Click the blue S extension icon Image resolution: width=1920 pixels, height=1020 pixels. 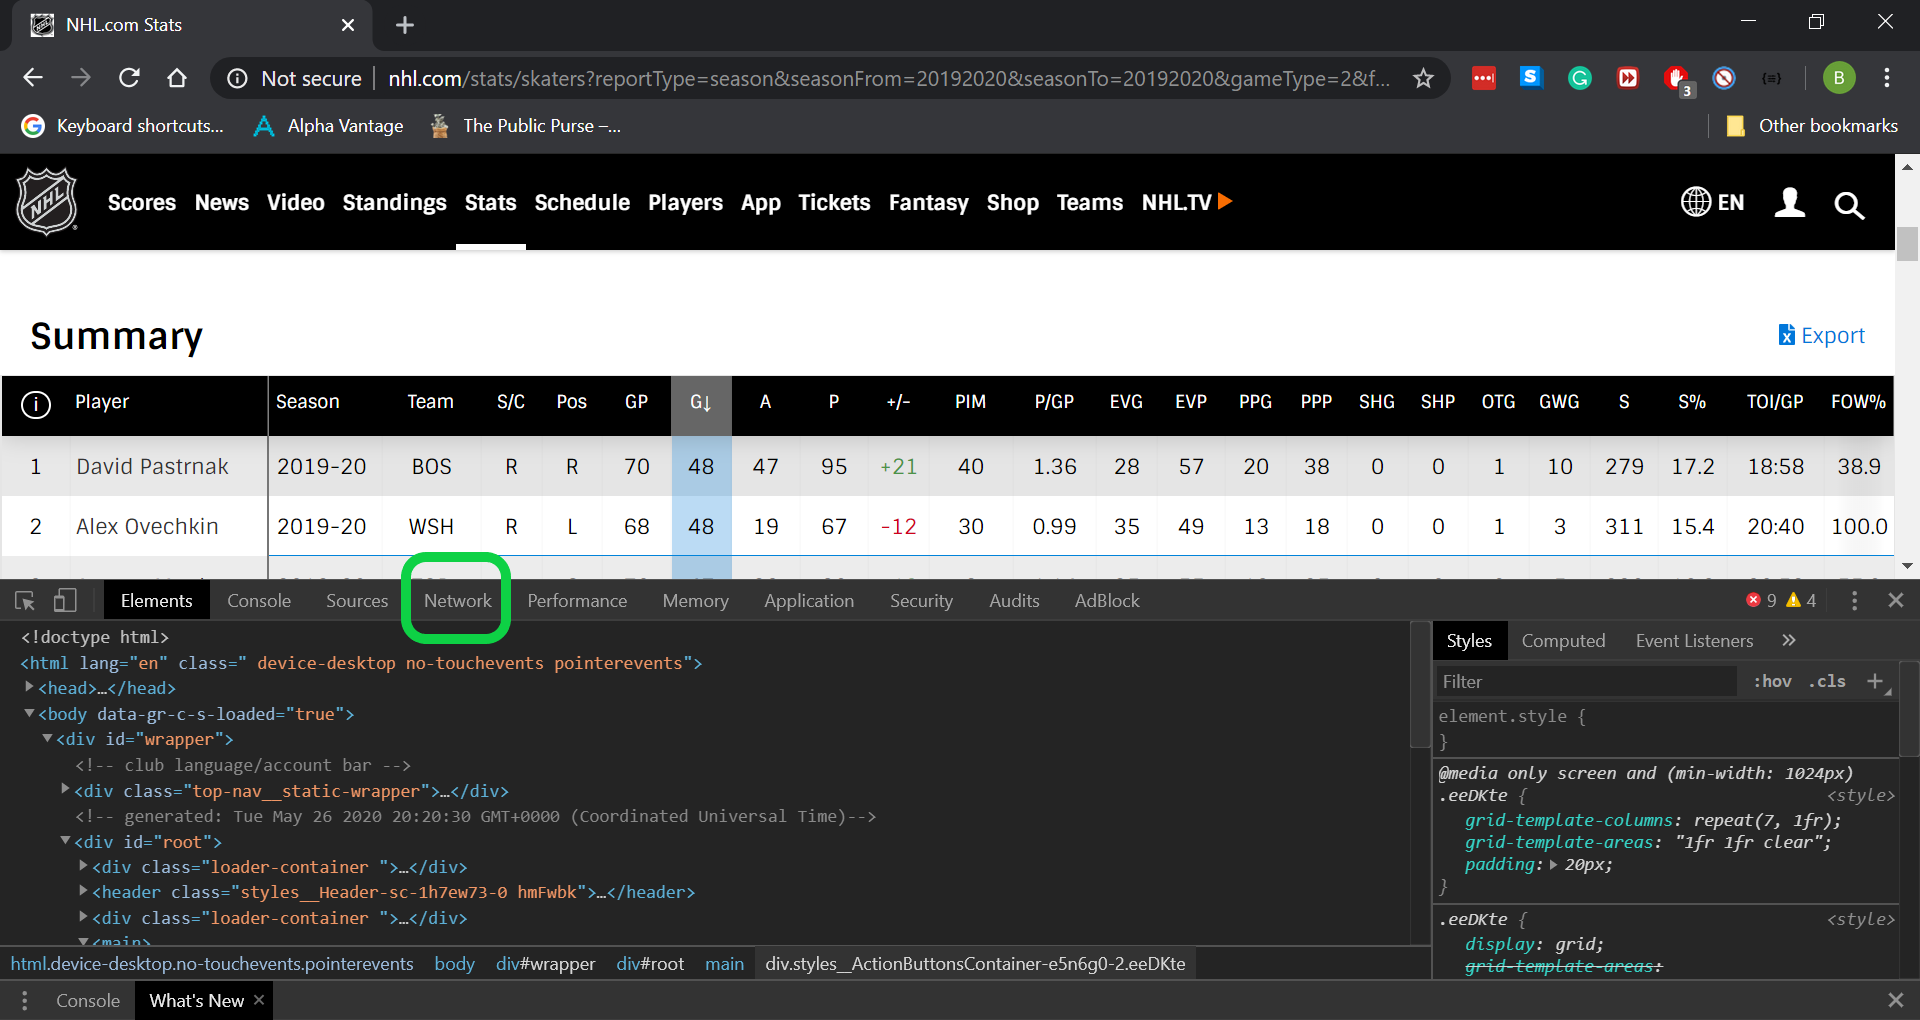point(1531,77)
